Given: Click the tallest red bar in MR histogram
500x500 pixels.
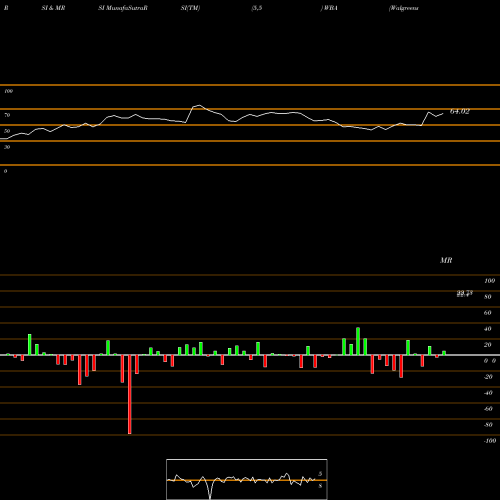Looking at the screenshot, I should 130,394.
